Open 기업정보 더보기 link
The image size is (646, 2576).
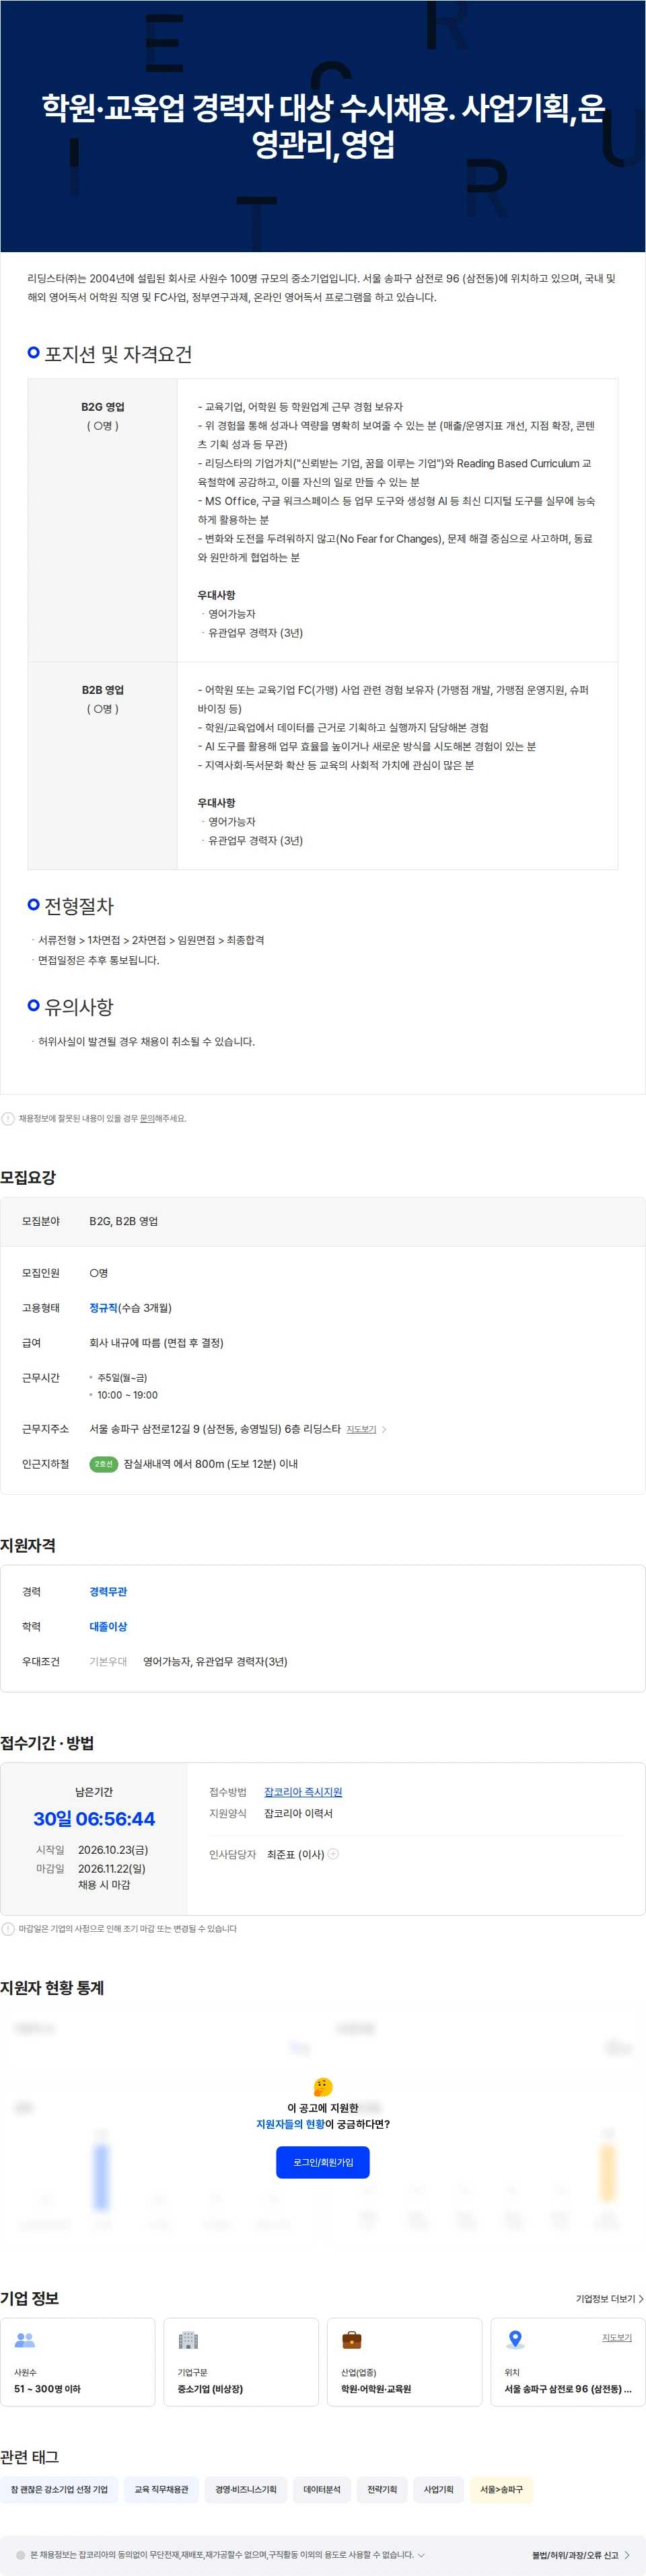(x=605, y=2298)
